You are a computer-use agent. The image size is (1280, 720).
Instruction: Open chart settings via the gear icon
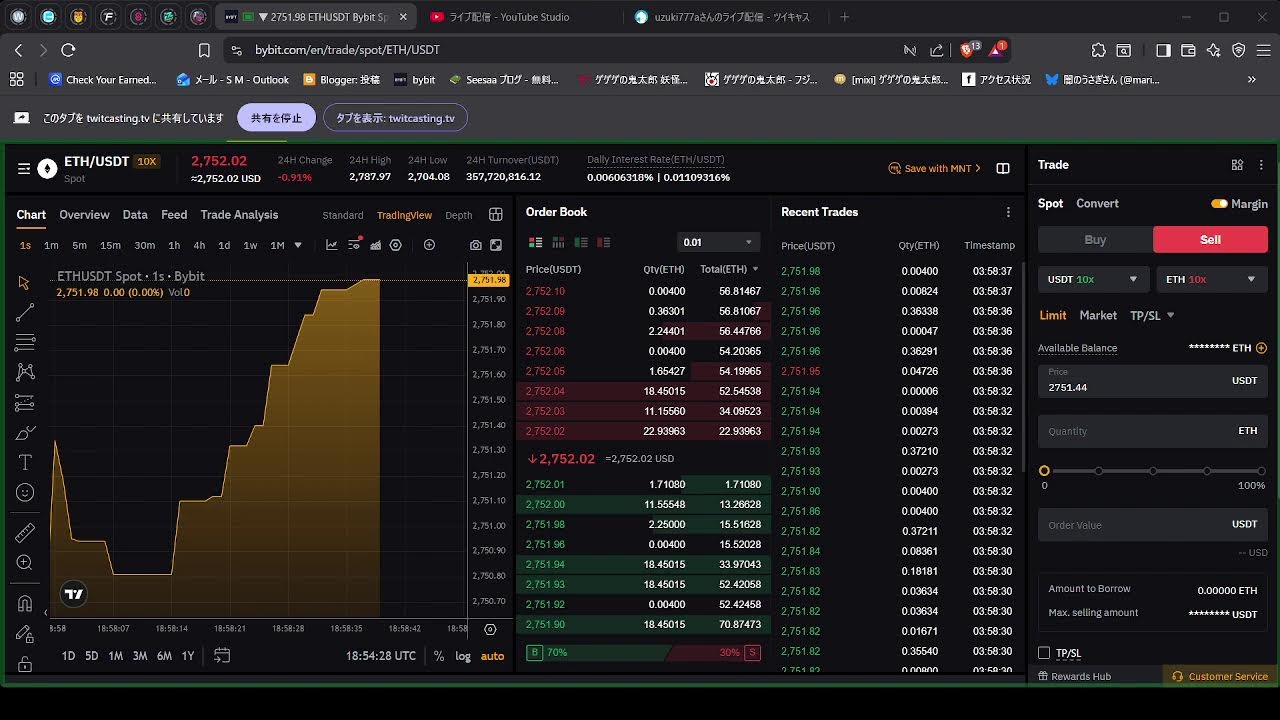396,243
